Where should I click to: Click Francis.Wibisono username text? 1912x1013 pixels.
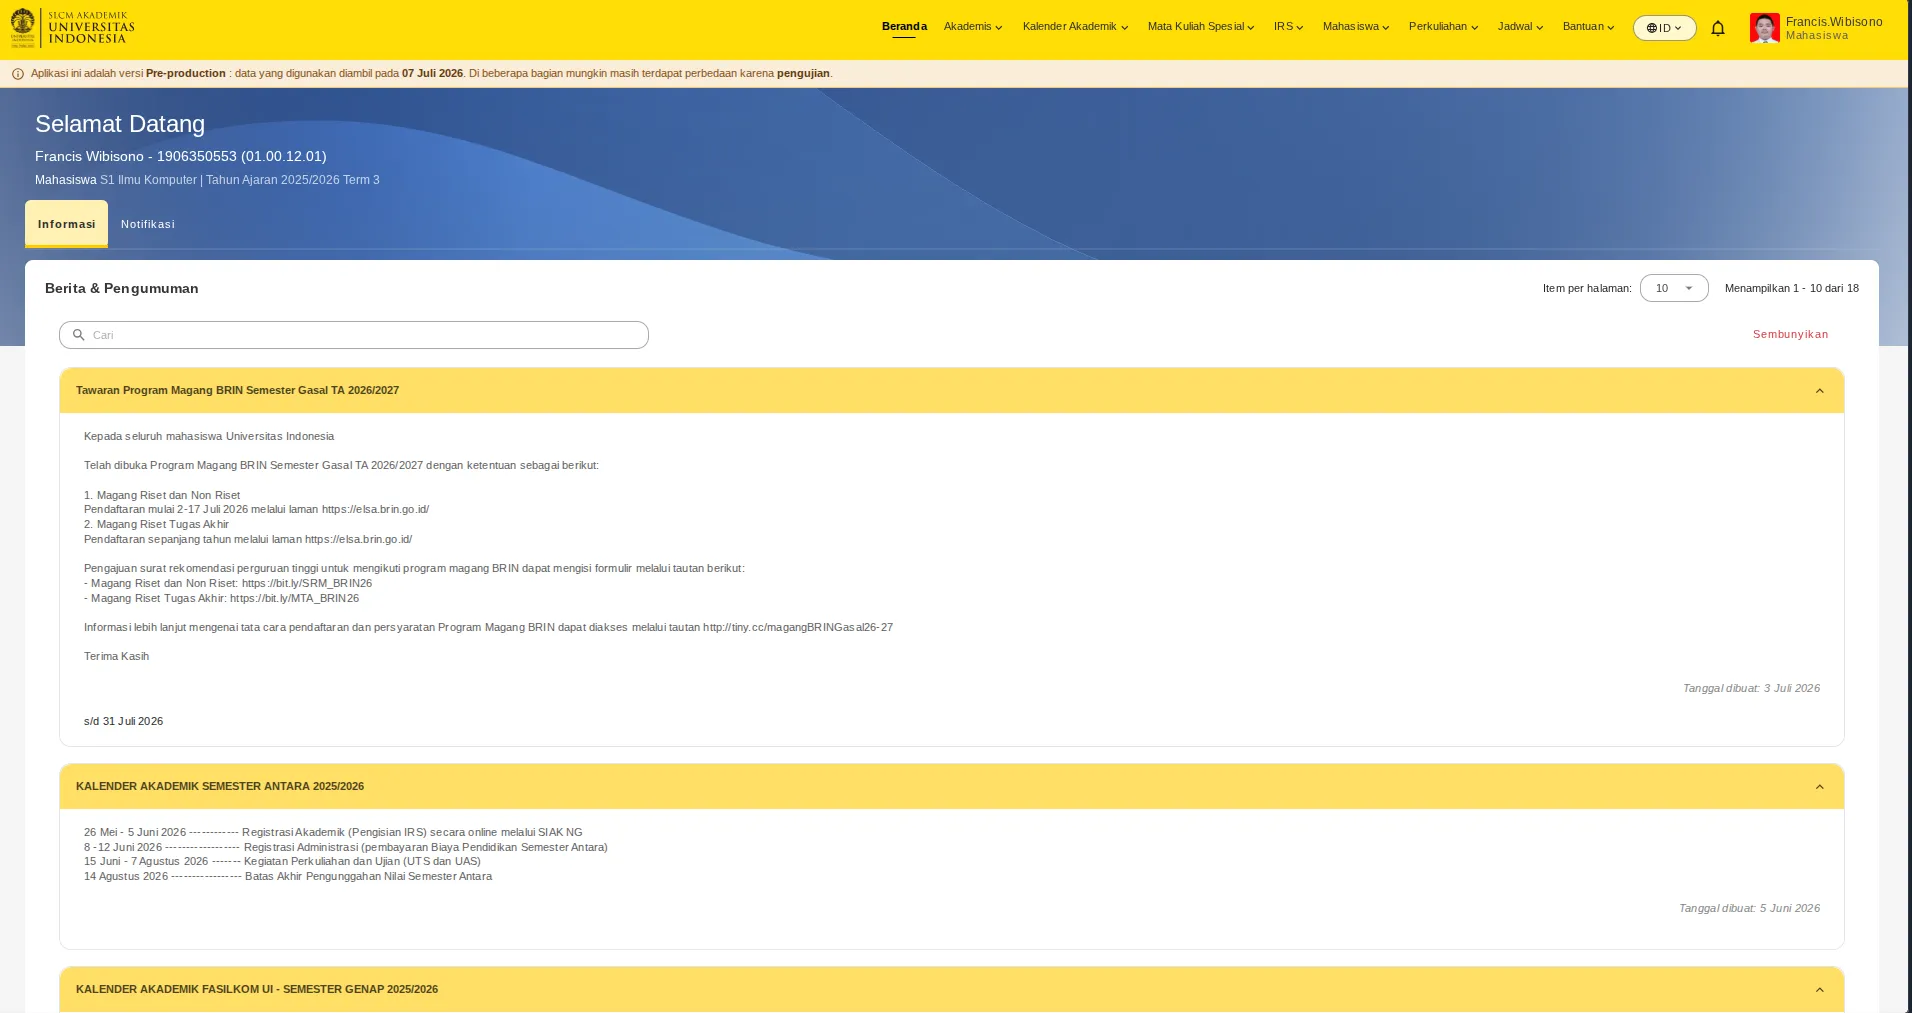(x=1834, y=22)
